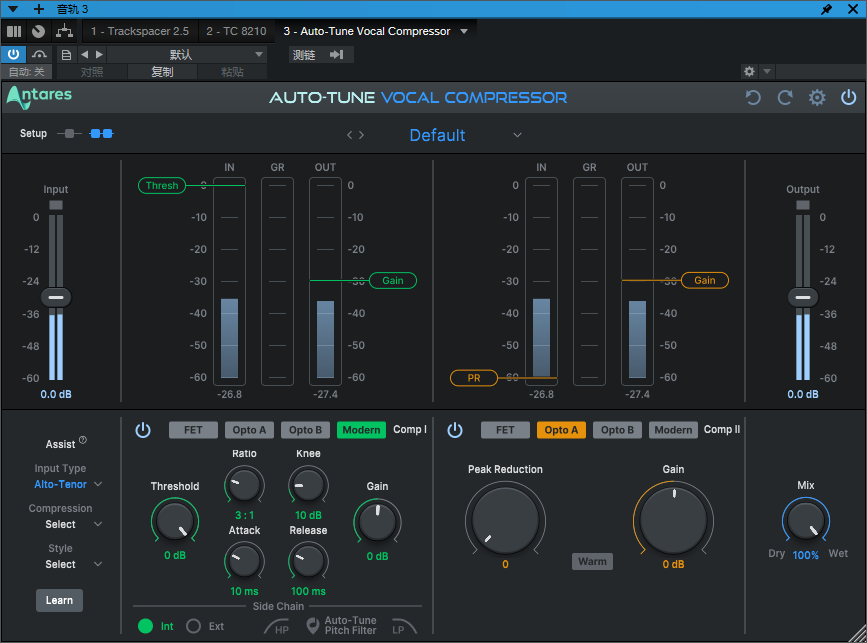The height and width of the screenshot is (643, 867).
Task: Click the 自动: 关 automation button
Action: click(27, 72)
